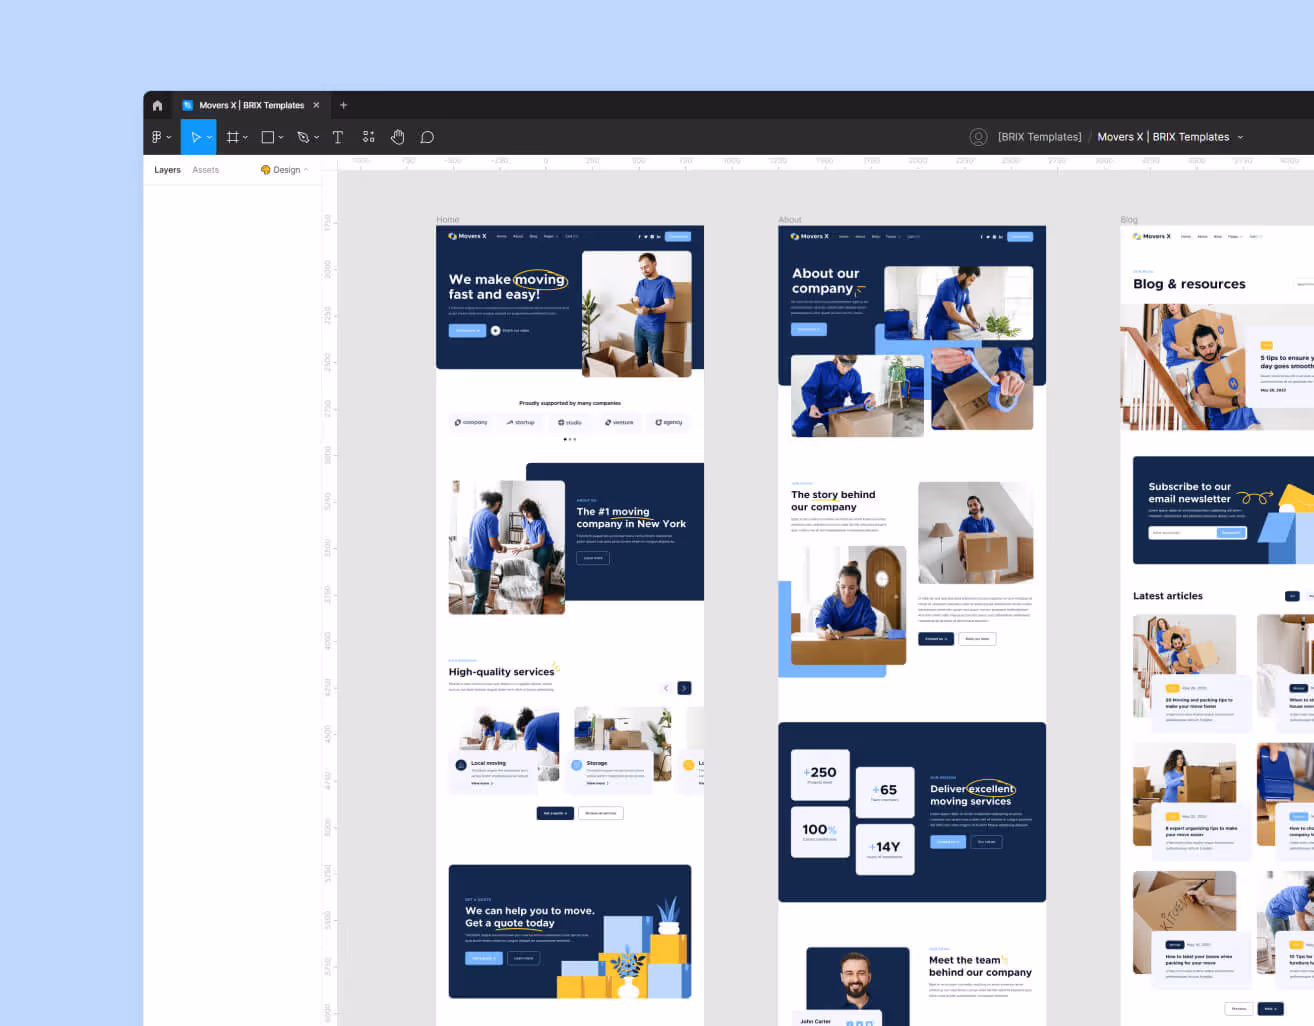Viewport: 1314px width, 1026px height.
Task: Select the Add comment tool
Action: [x=427, y=137]
